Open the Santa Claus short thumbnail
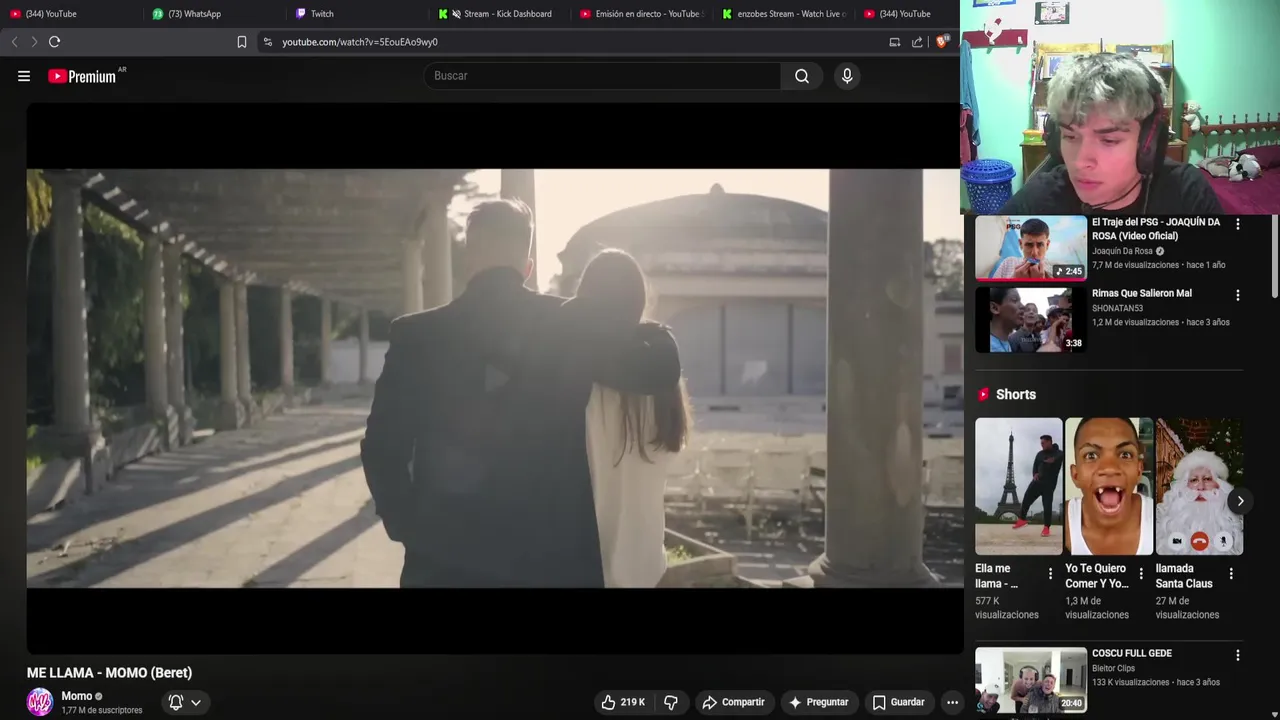 [x=1199, y=486]
